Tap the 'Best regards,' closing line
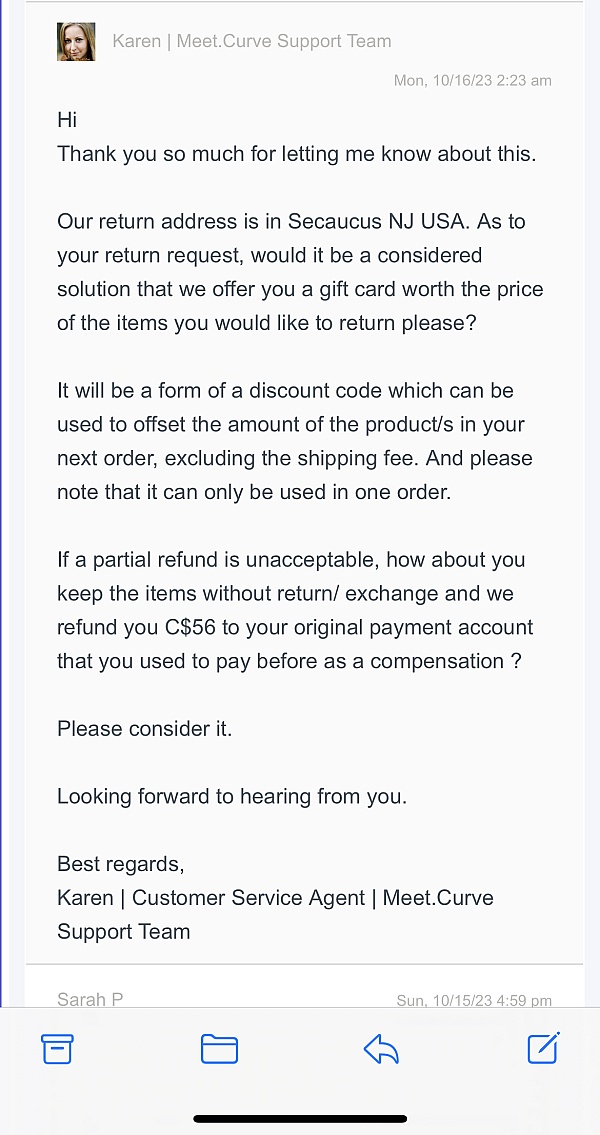Image resolution: width=600 pixels, height=1135 pixels. (120, 864)
